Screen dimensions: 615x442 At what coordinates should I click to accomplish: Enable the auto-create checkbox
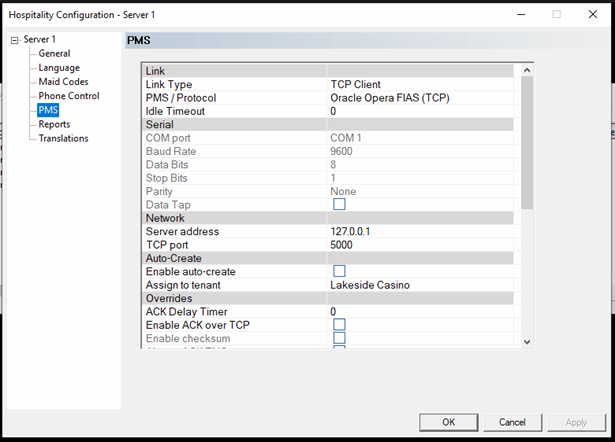[339, 271]
